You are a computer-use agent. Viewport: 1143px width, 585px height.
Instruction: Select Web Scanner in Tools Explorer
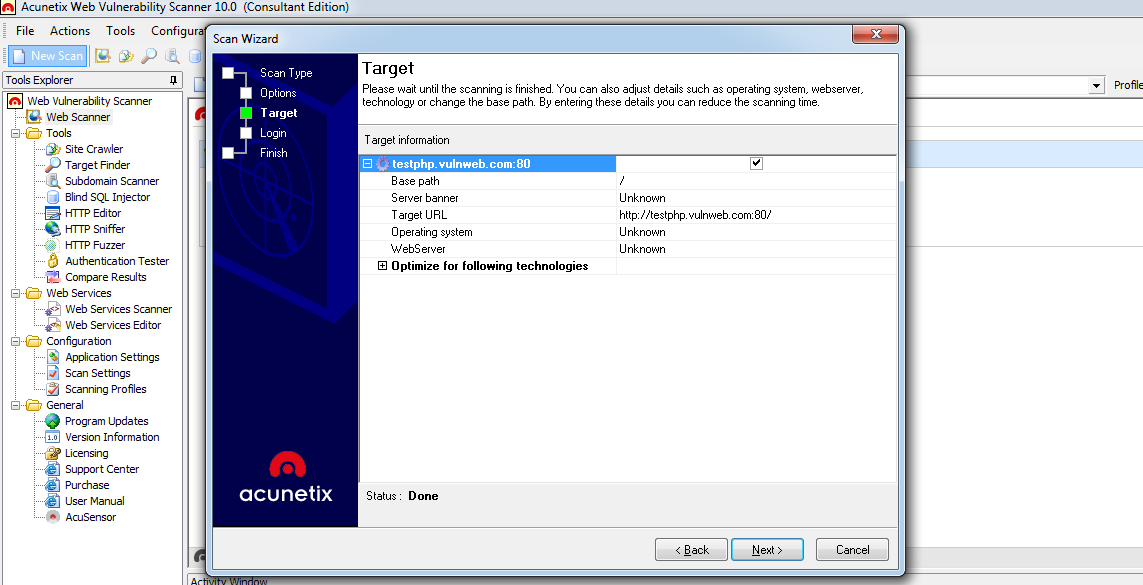point(80,116)
